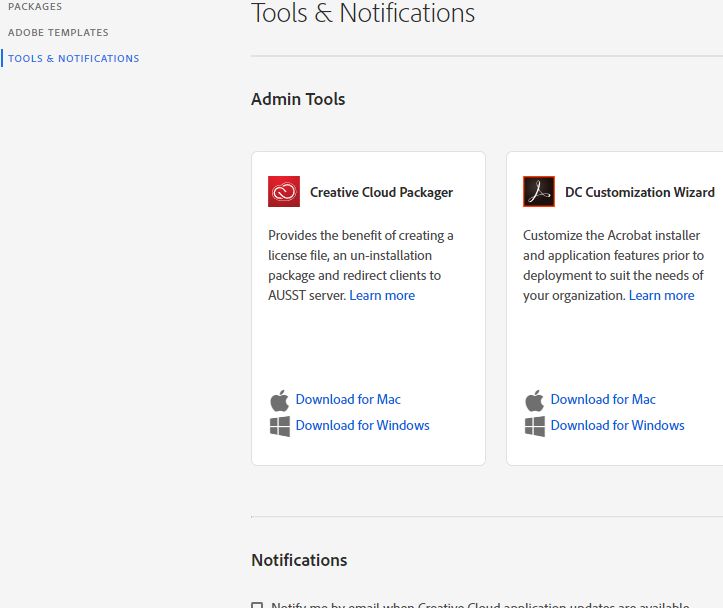The height and width of the screenshot is (608, 723).
Task: Select Tools & Notifications sidebar item
Action: (x=74, y=59)
